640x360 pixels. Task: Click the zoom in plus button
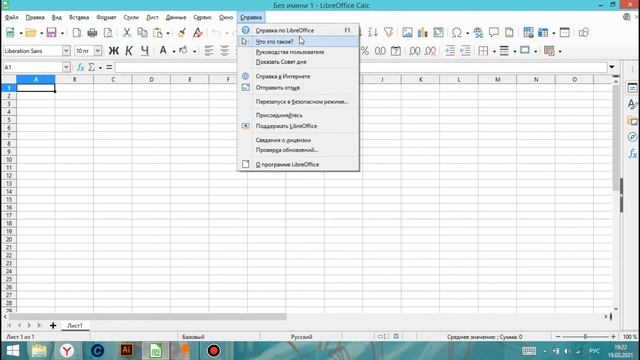(x=613, y=337)
